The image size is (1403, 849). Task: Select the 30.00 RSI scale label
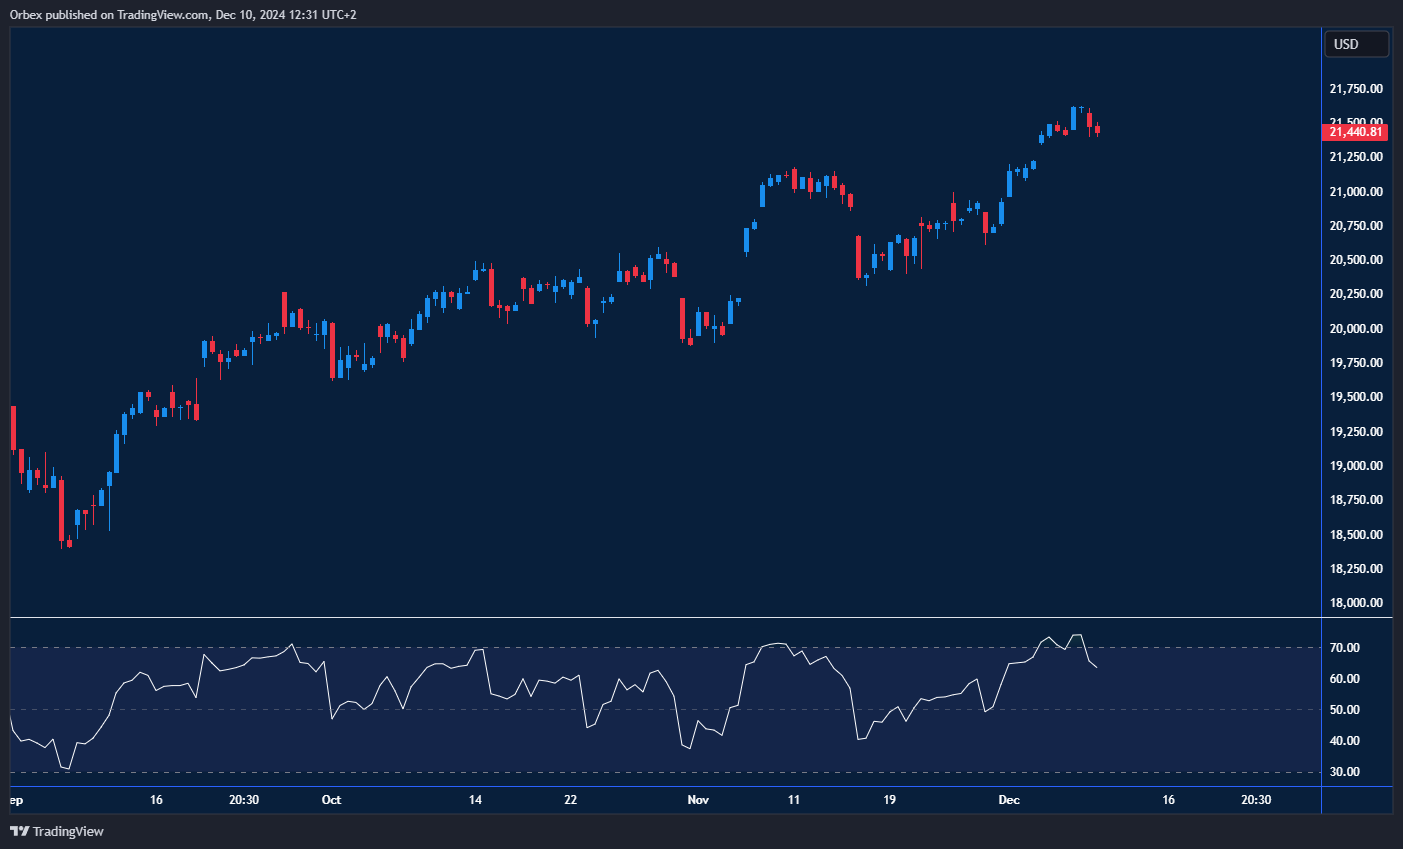click(1345, 772)
